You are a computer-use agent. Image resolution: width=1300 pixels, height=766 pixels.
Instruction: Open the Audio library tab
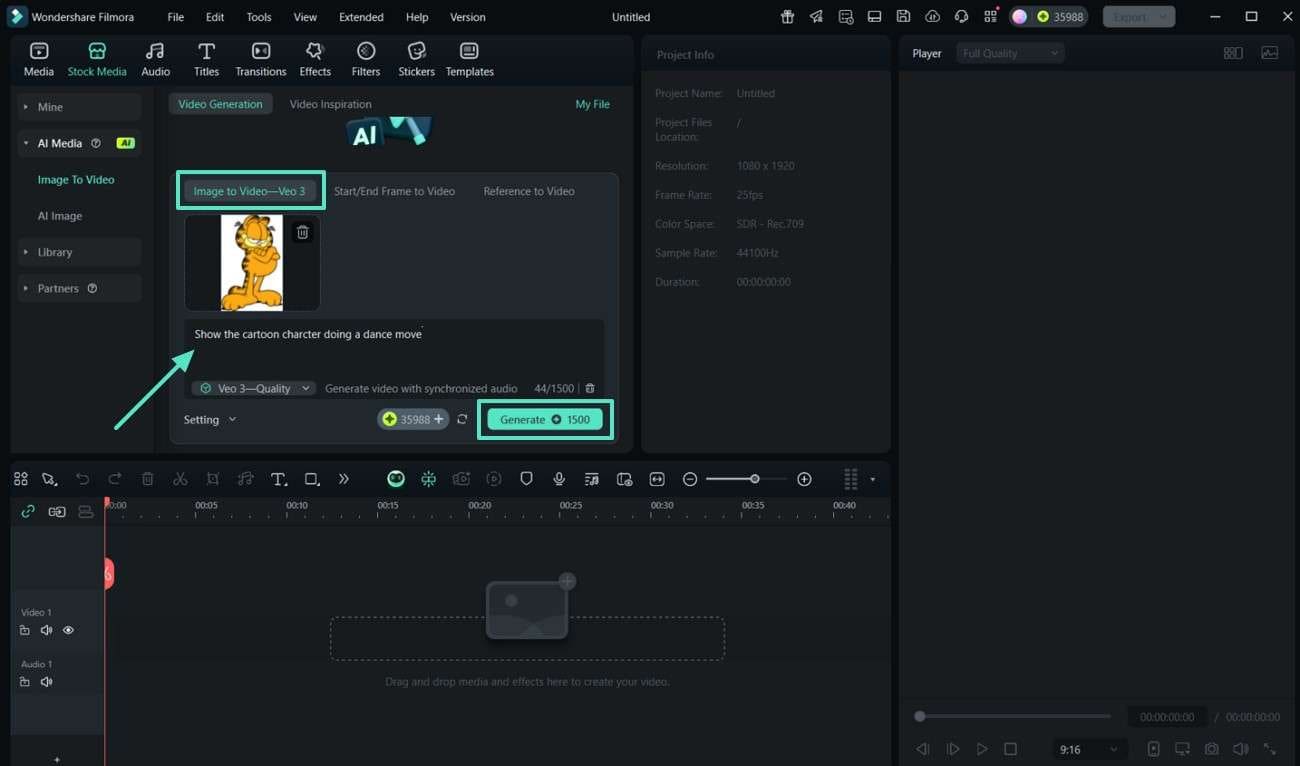coord(155,59)
